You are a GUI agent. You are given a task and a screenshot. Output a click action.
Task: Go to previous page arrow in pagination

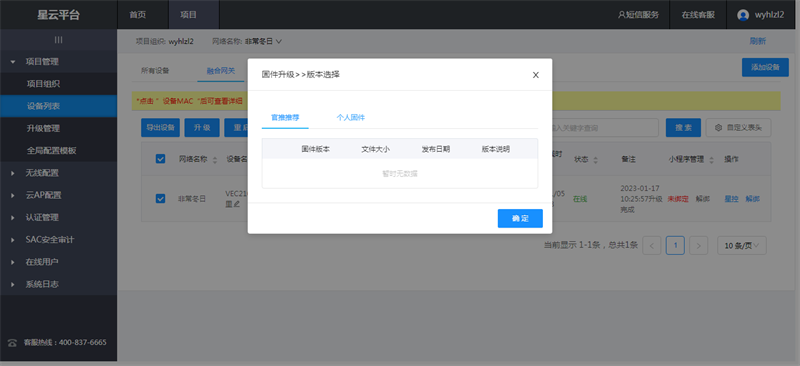pyautogui.click(x=652, y=246)
